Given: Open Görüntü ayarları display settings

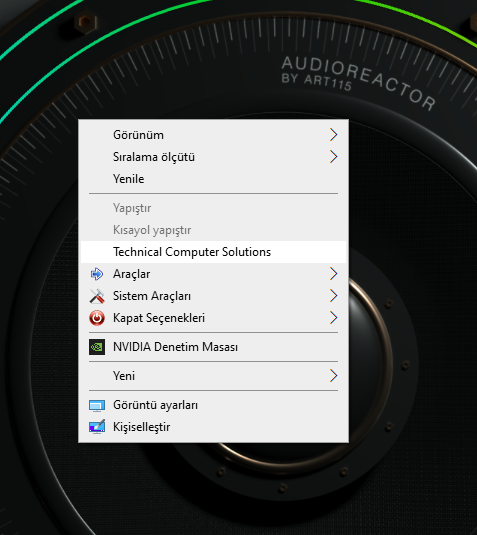Looking at the screenshot, I should [213, 405].
